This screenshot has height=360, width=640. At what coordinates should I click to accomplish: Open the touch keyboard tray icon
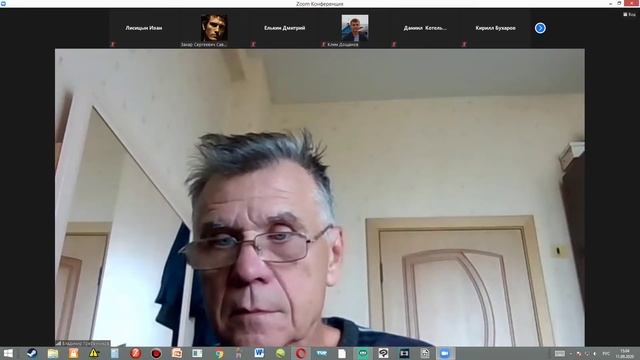pos(560,353)
